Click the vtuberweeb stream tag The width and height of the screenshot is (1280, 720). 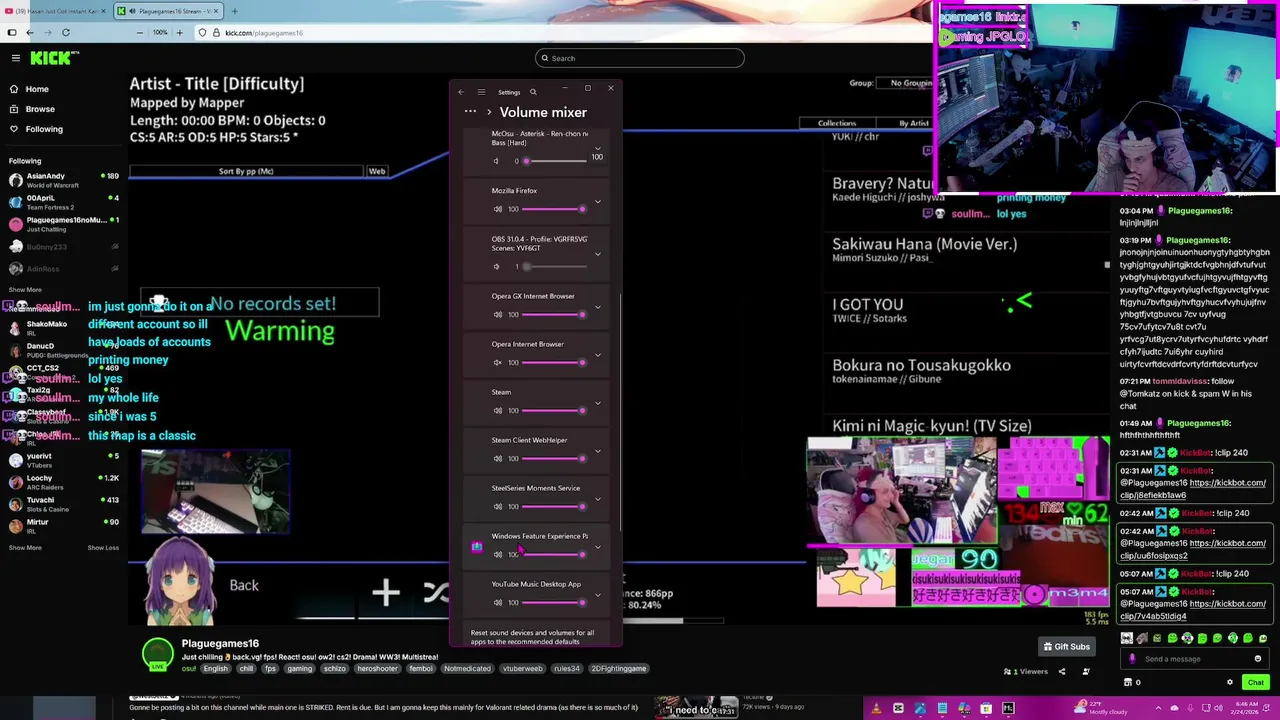522,668
